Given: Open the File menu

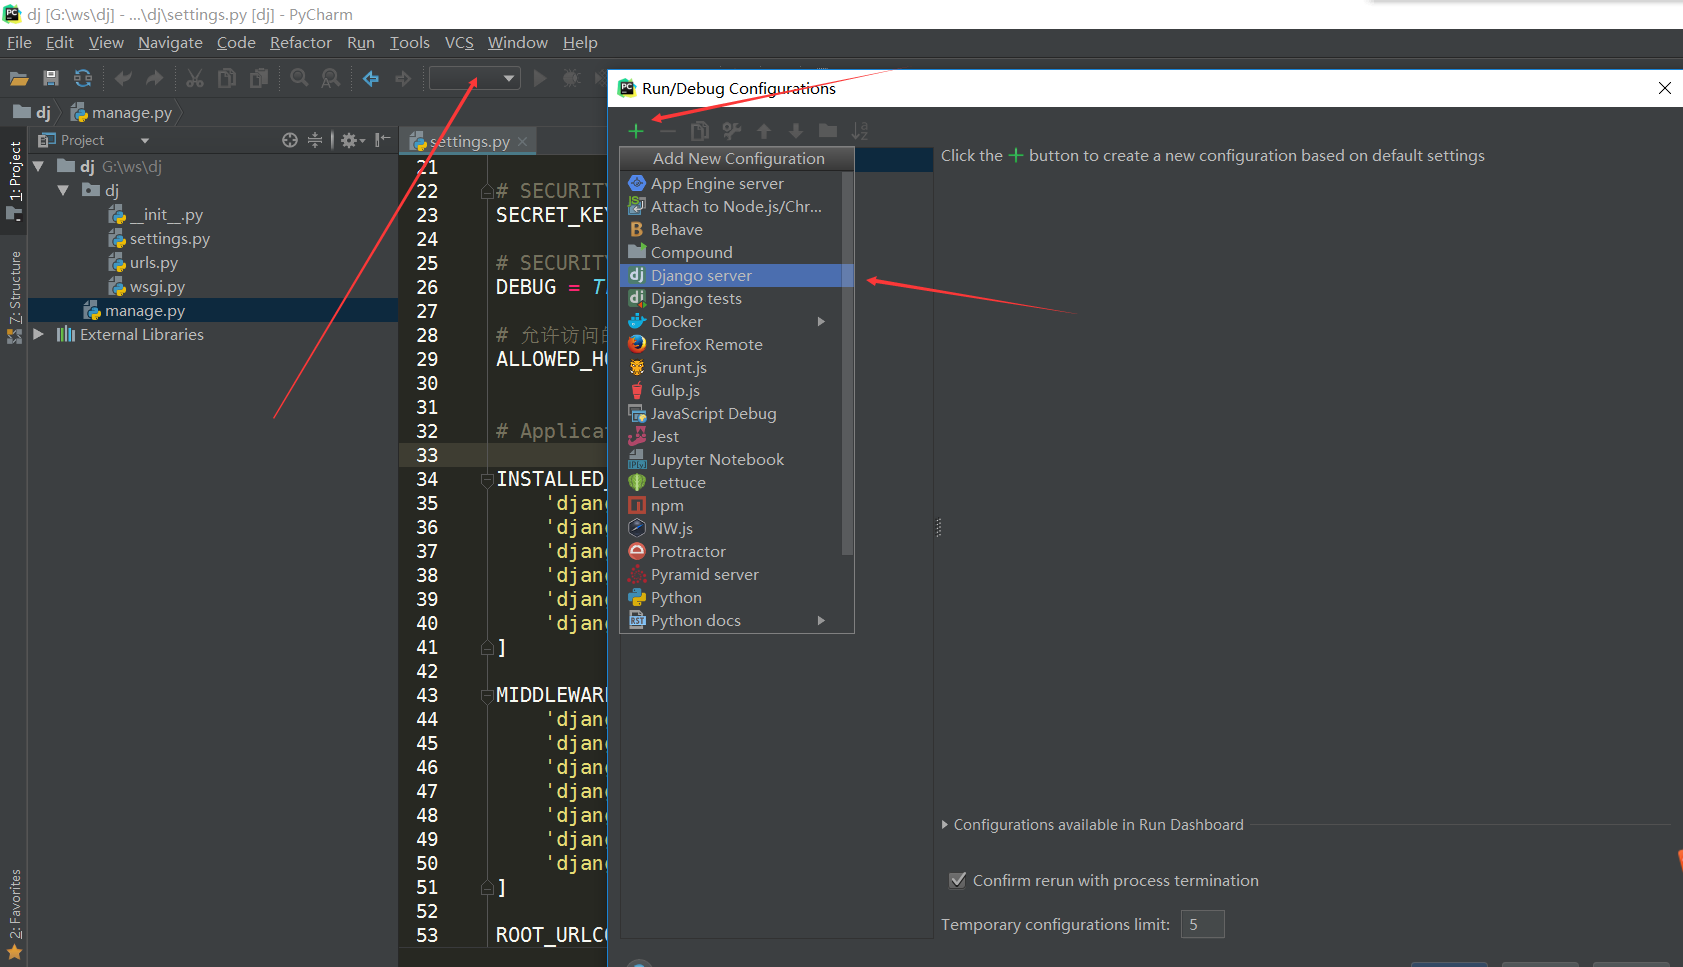Looking at the screenshot, I should (x=19, y=42).
